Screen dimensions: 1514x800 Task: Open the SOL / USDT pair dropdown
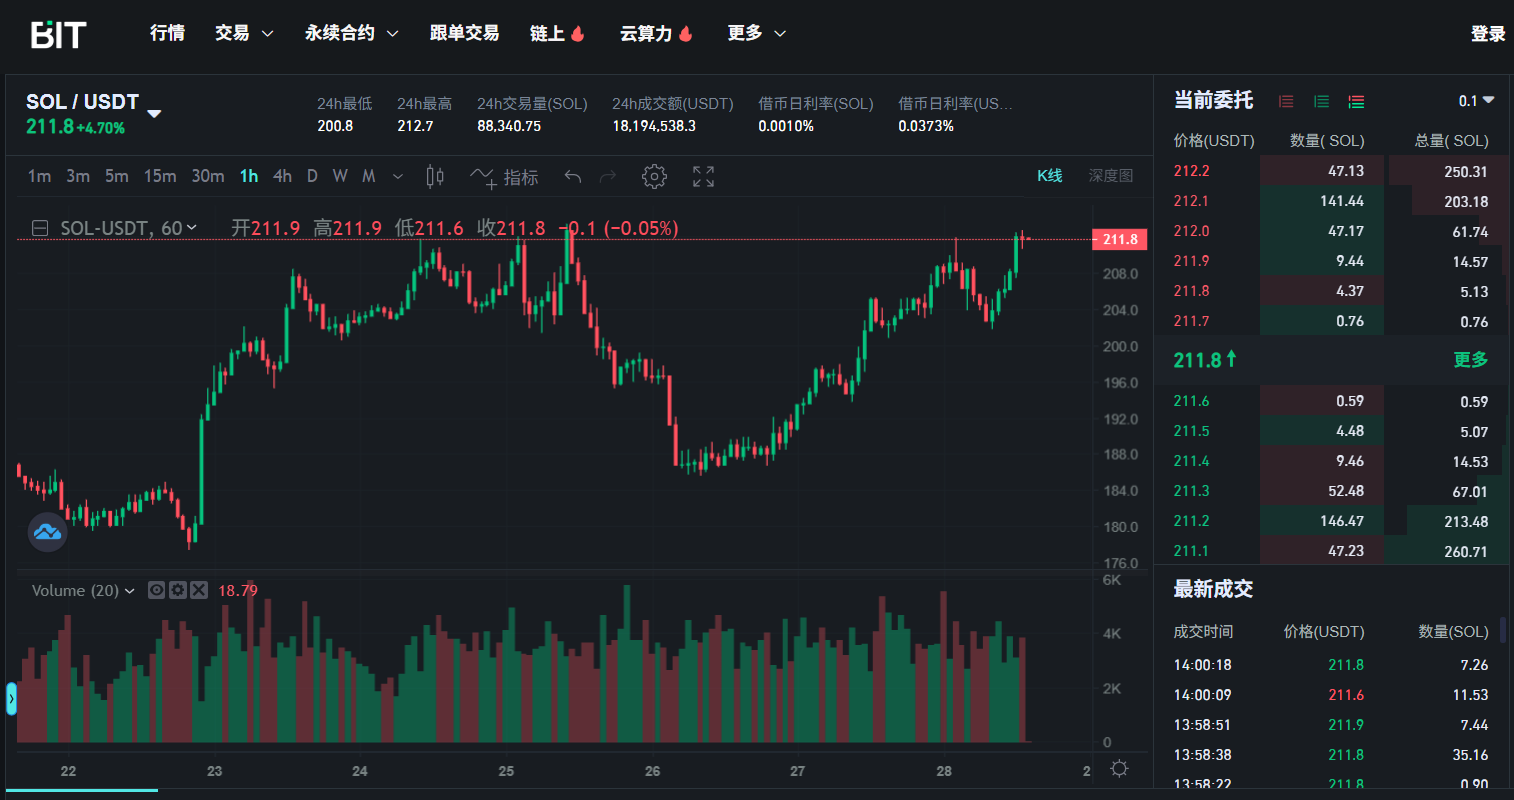click(154, 113)
